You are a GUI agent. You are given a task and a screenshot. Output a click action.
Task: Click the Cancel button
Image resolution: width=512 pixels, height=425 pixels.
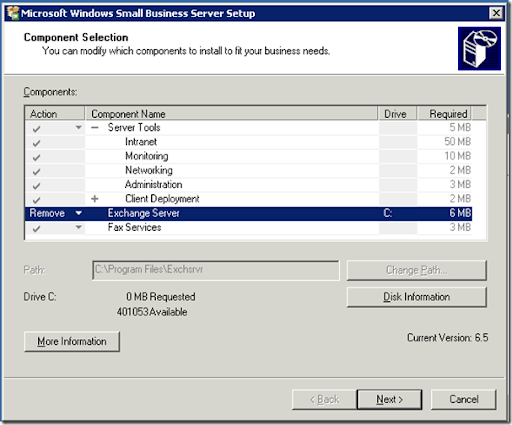point(464,399)
